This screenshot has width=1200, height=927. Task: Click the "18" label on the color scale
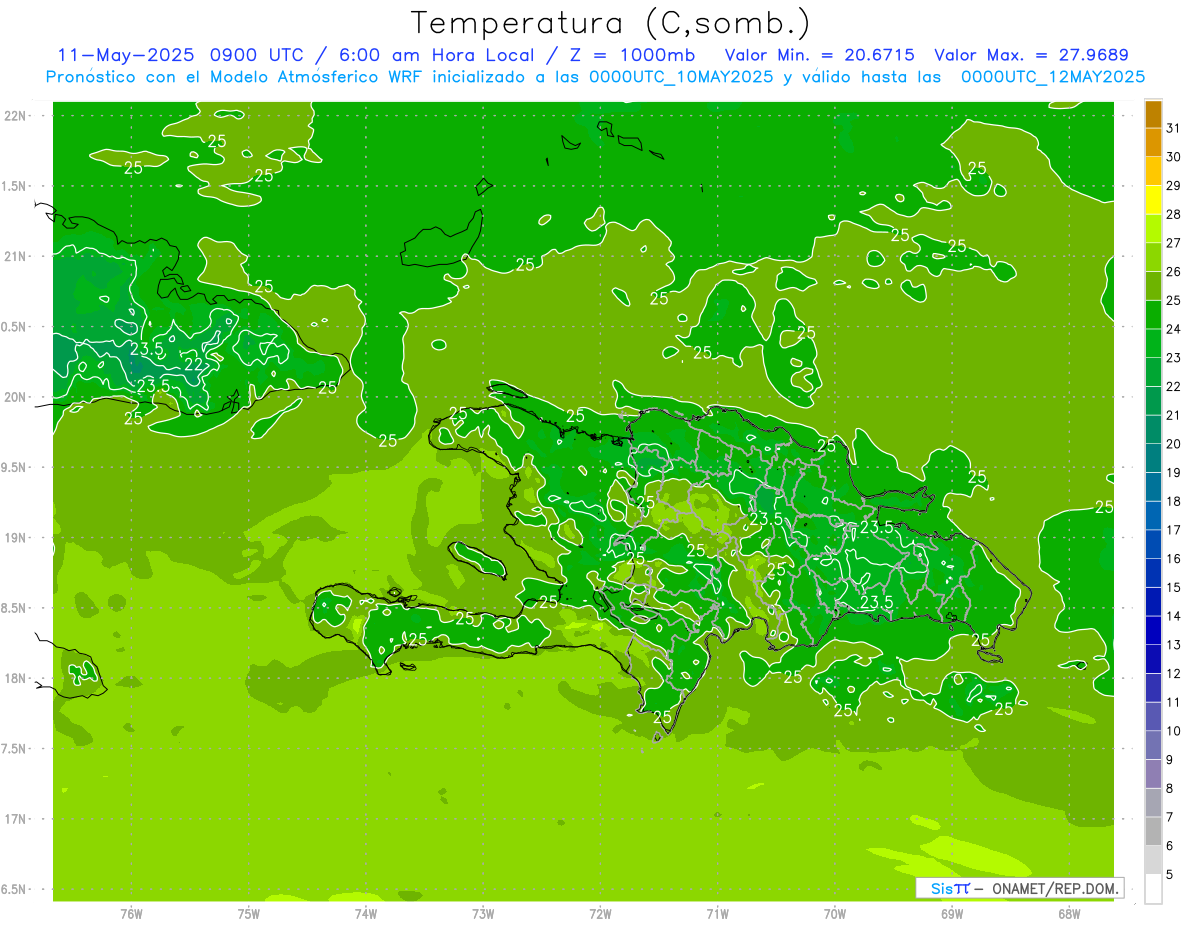(x=1173, y=501)
